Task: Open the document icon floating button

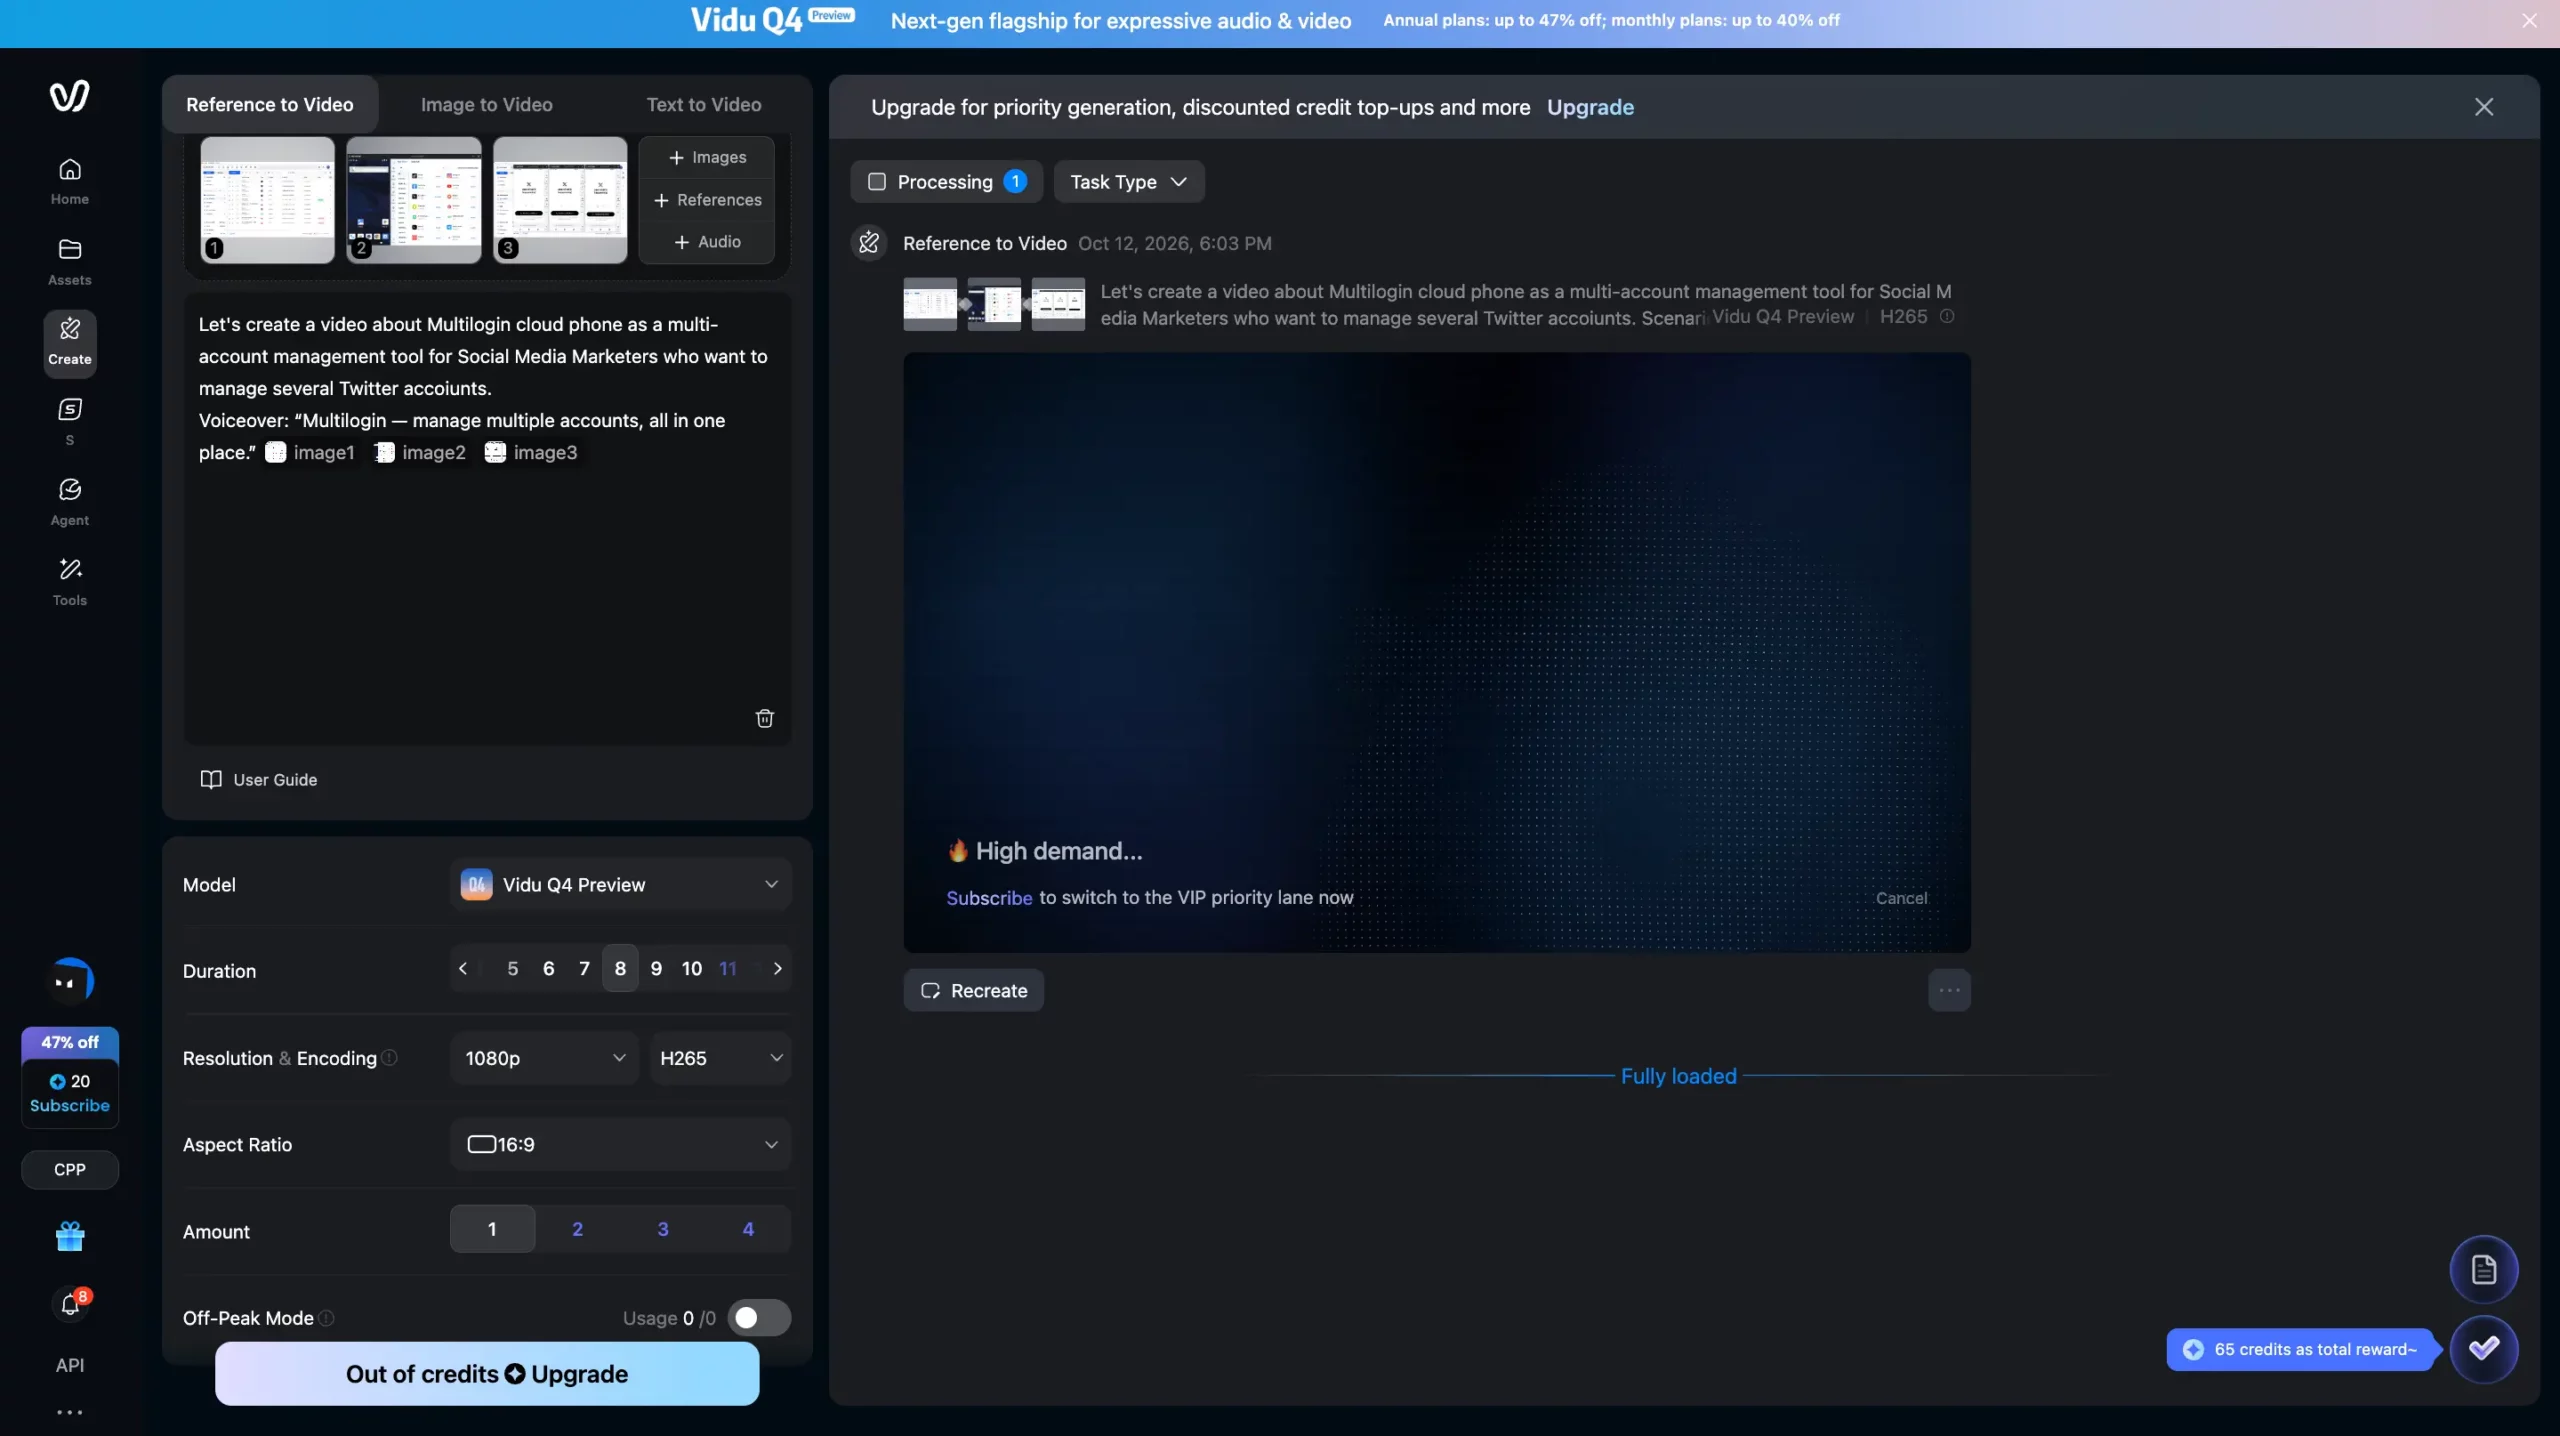Action: tap(2483, 1270)
